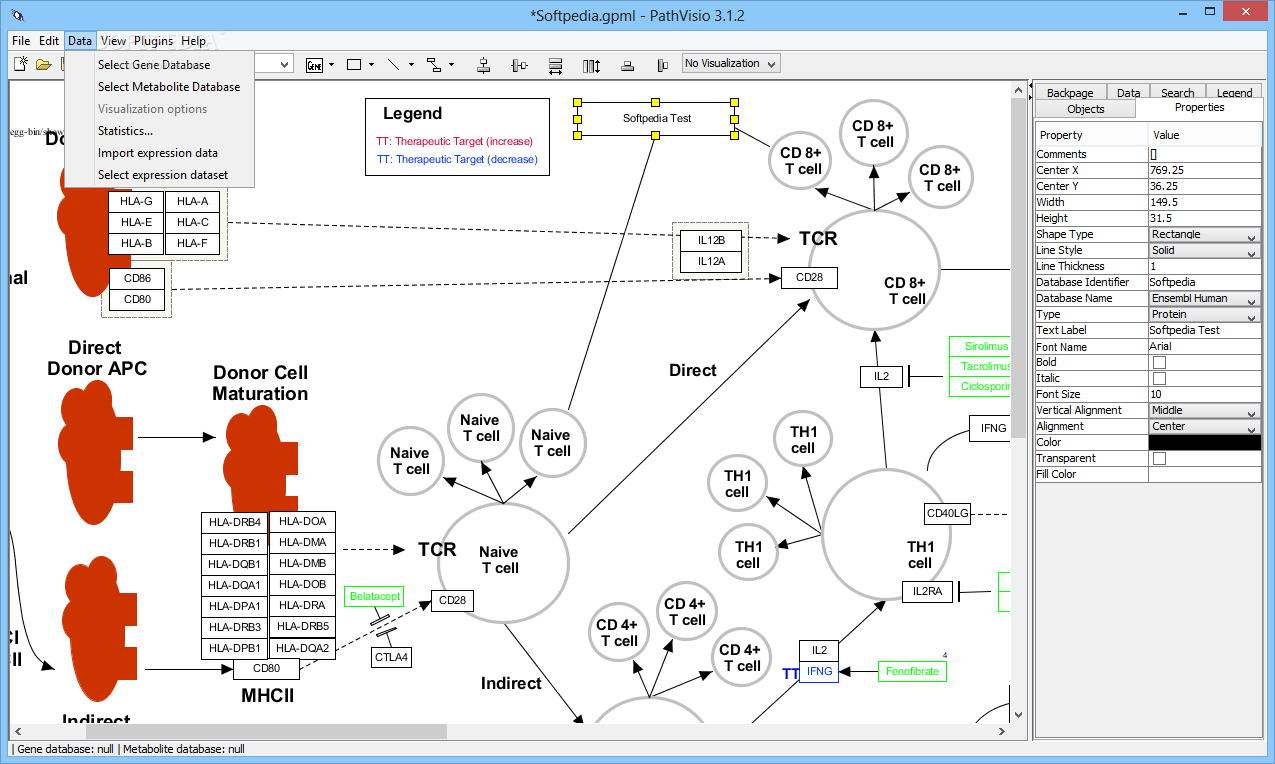1275x764 pixels.
Task: Select the rectangle shape tool
Action: click(354, 65)
